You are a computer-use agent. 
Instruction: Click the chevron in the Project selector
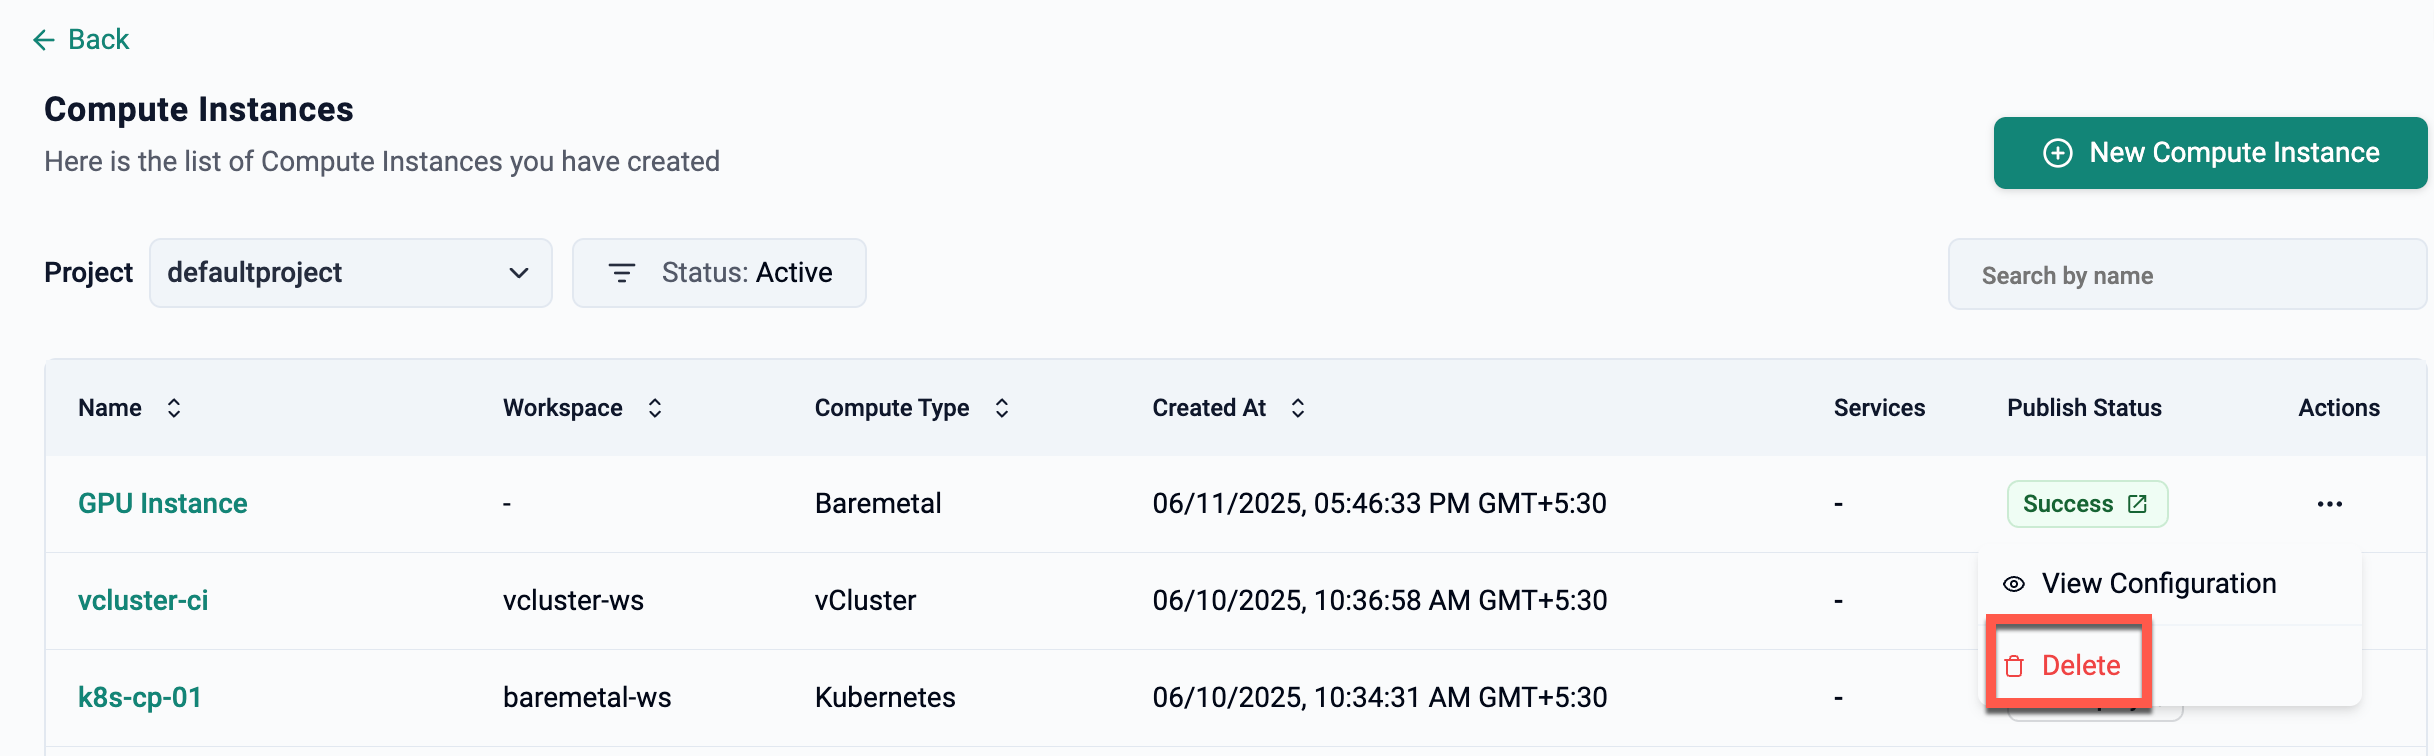coord(519,273)
